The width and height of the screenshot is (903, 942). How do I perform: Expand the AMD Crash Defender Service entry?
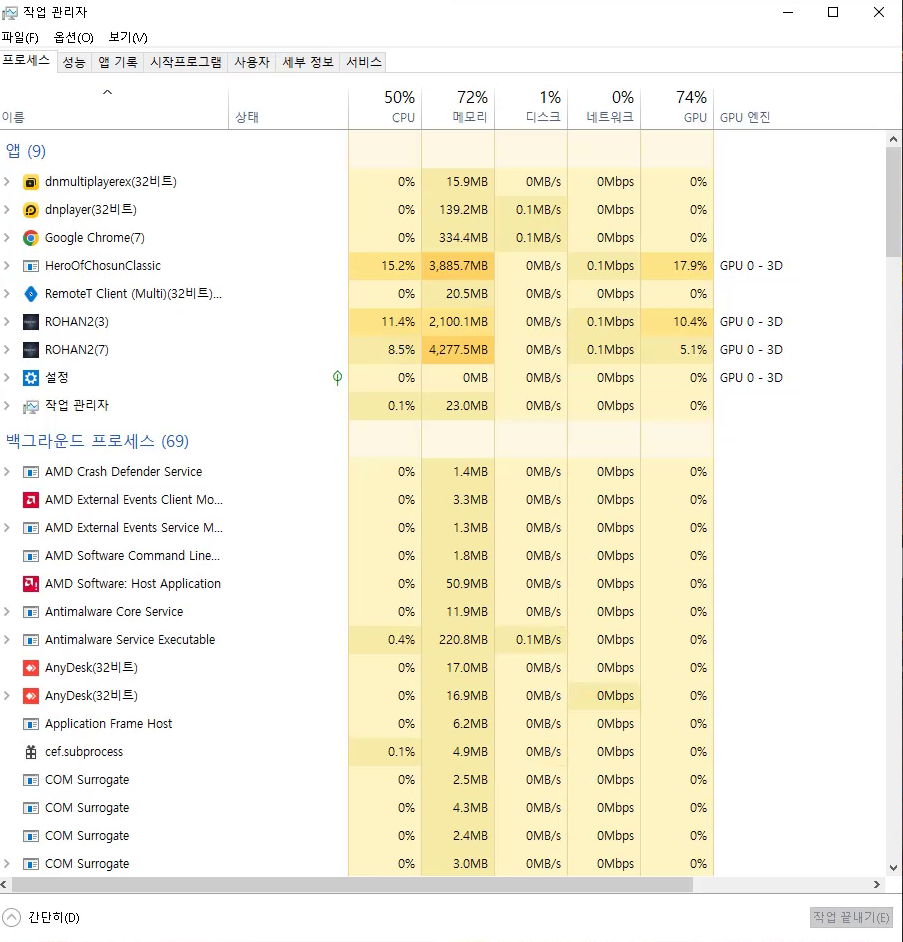pos(7,472)
